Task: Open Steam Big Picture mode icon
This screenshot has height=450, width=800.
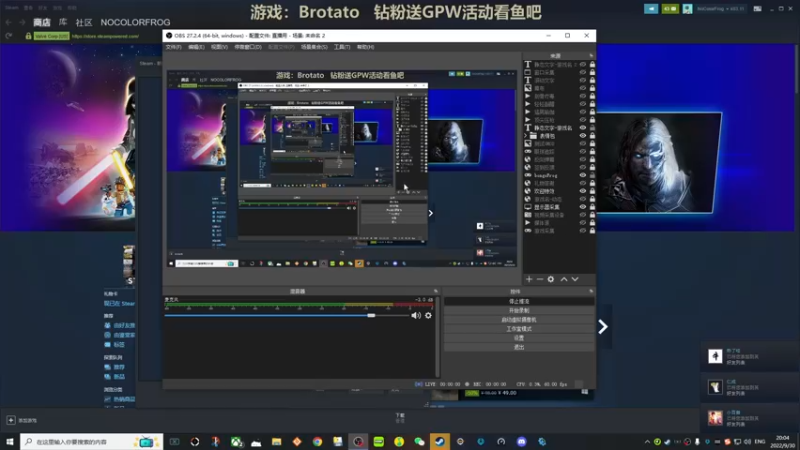Action: click(x=758, y=9)
